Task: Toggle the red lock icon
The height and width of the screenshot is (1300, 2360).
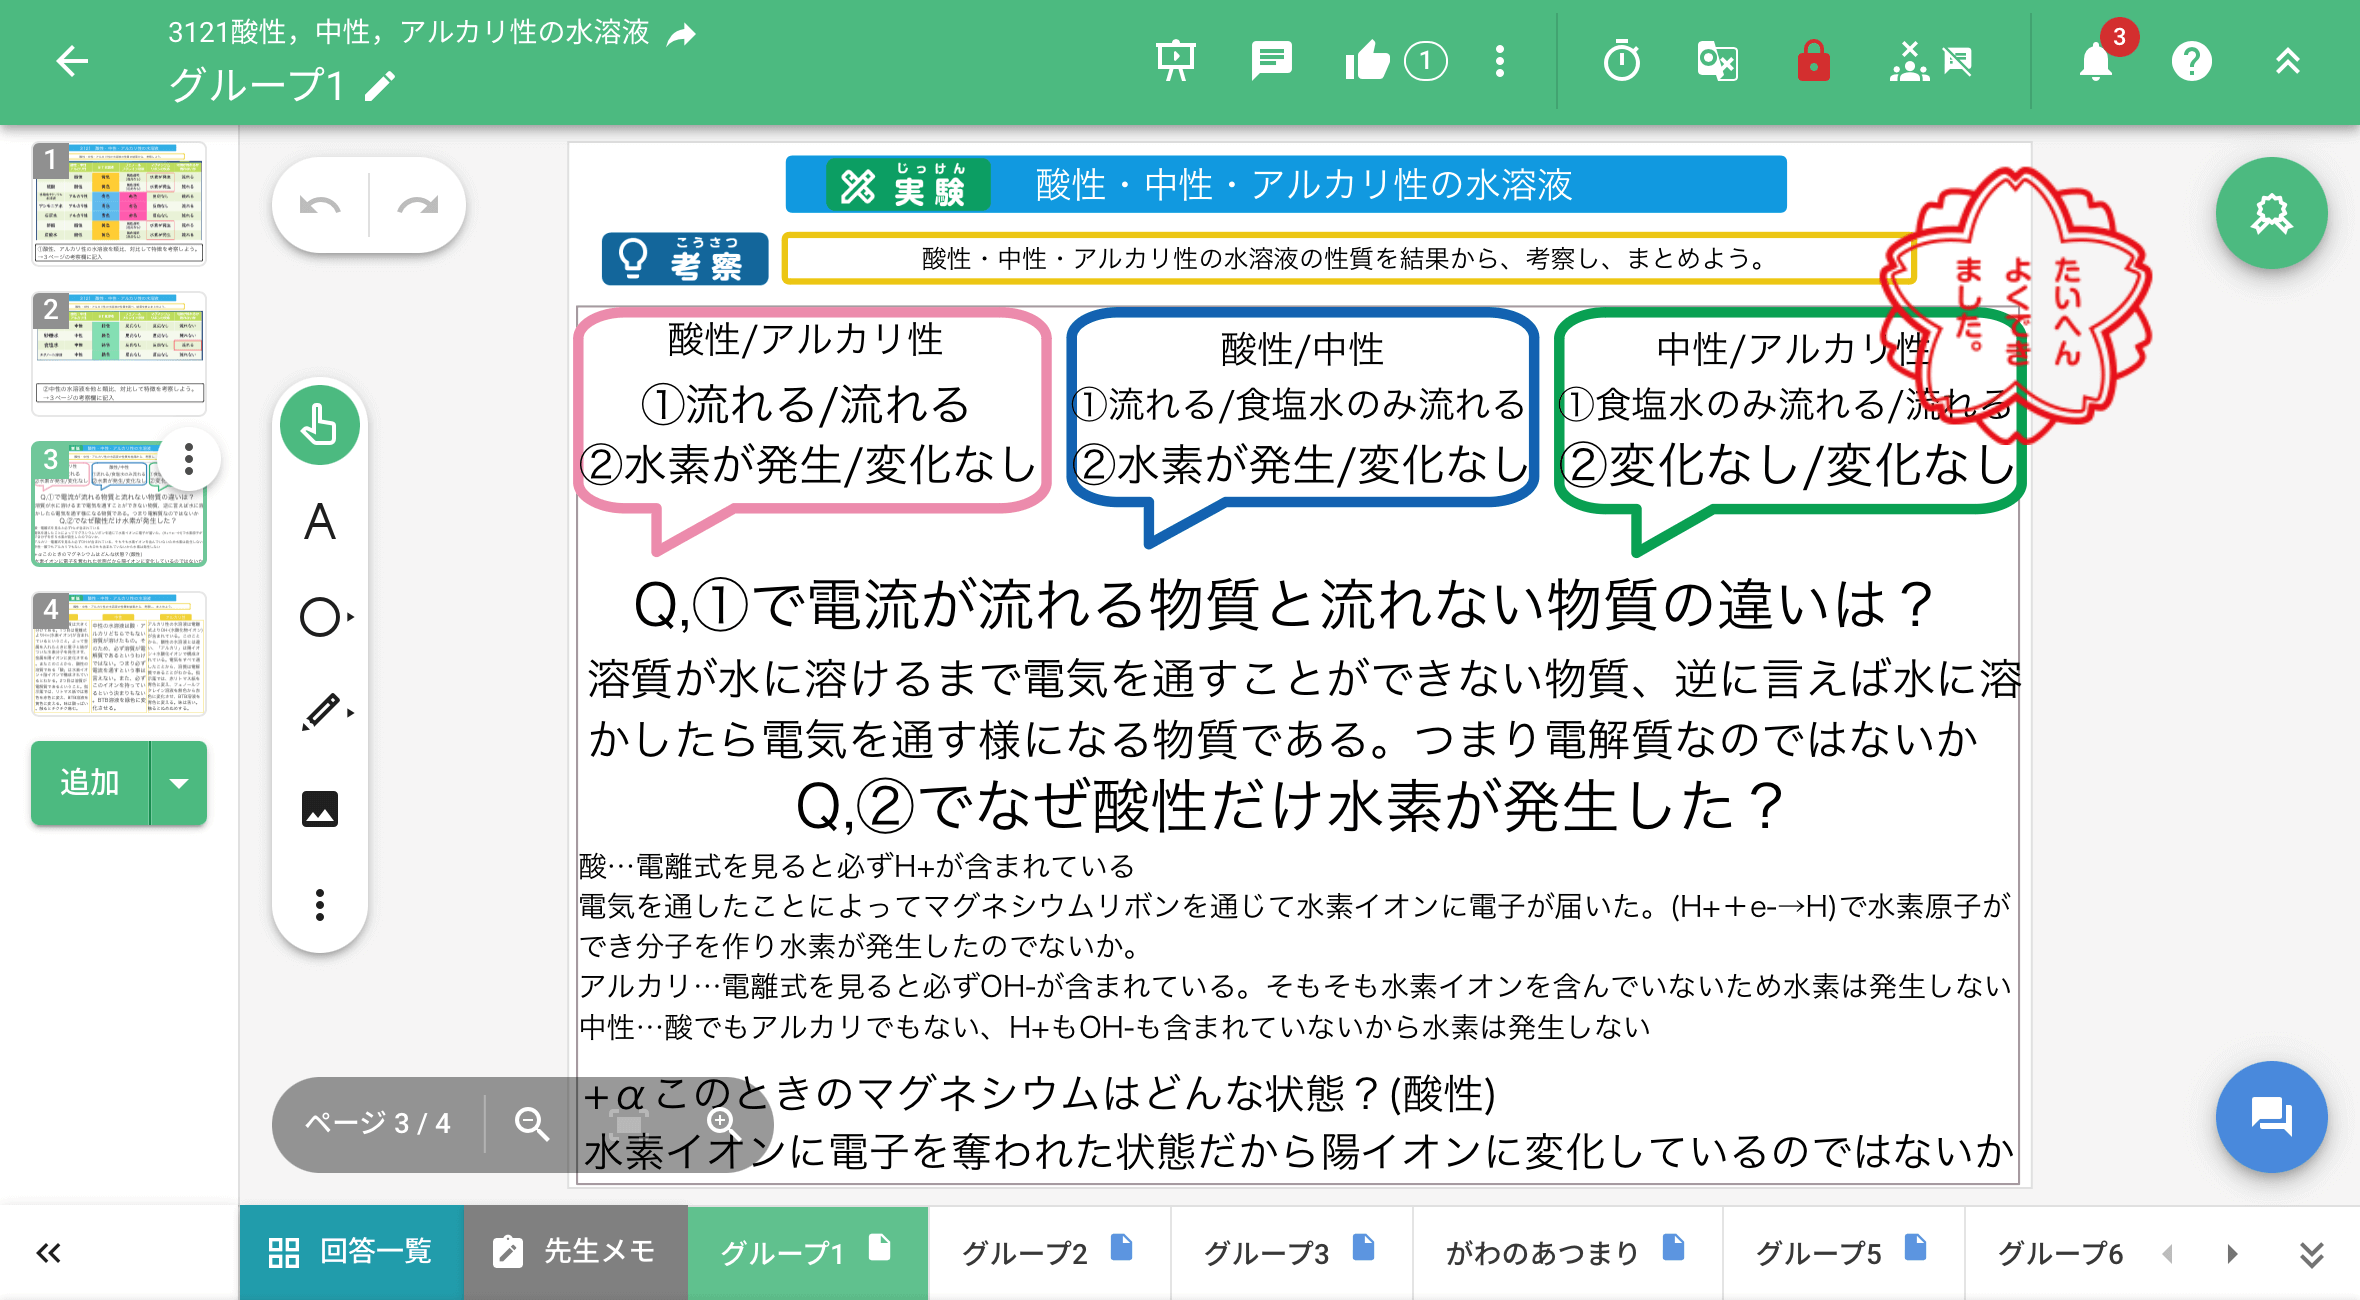Action: click(x=1813, y=62)
